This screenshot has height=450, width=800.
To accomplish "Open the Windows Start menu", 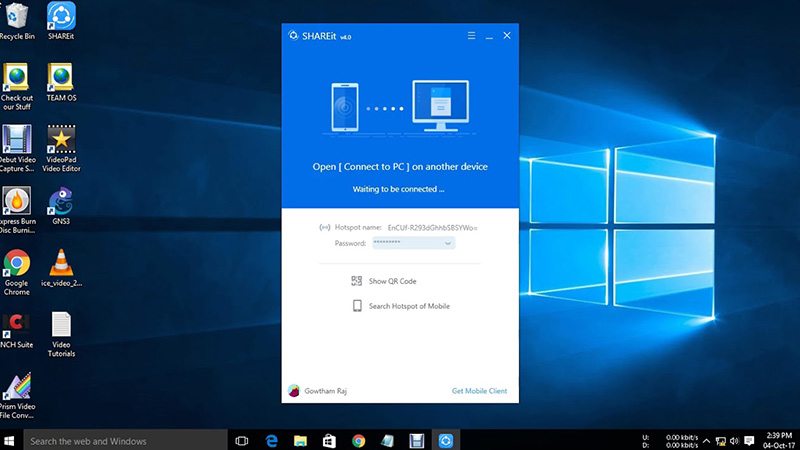I will [9, 441].
